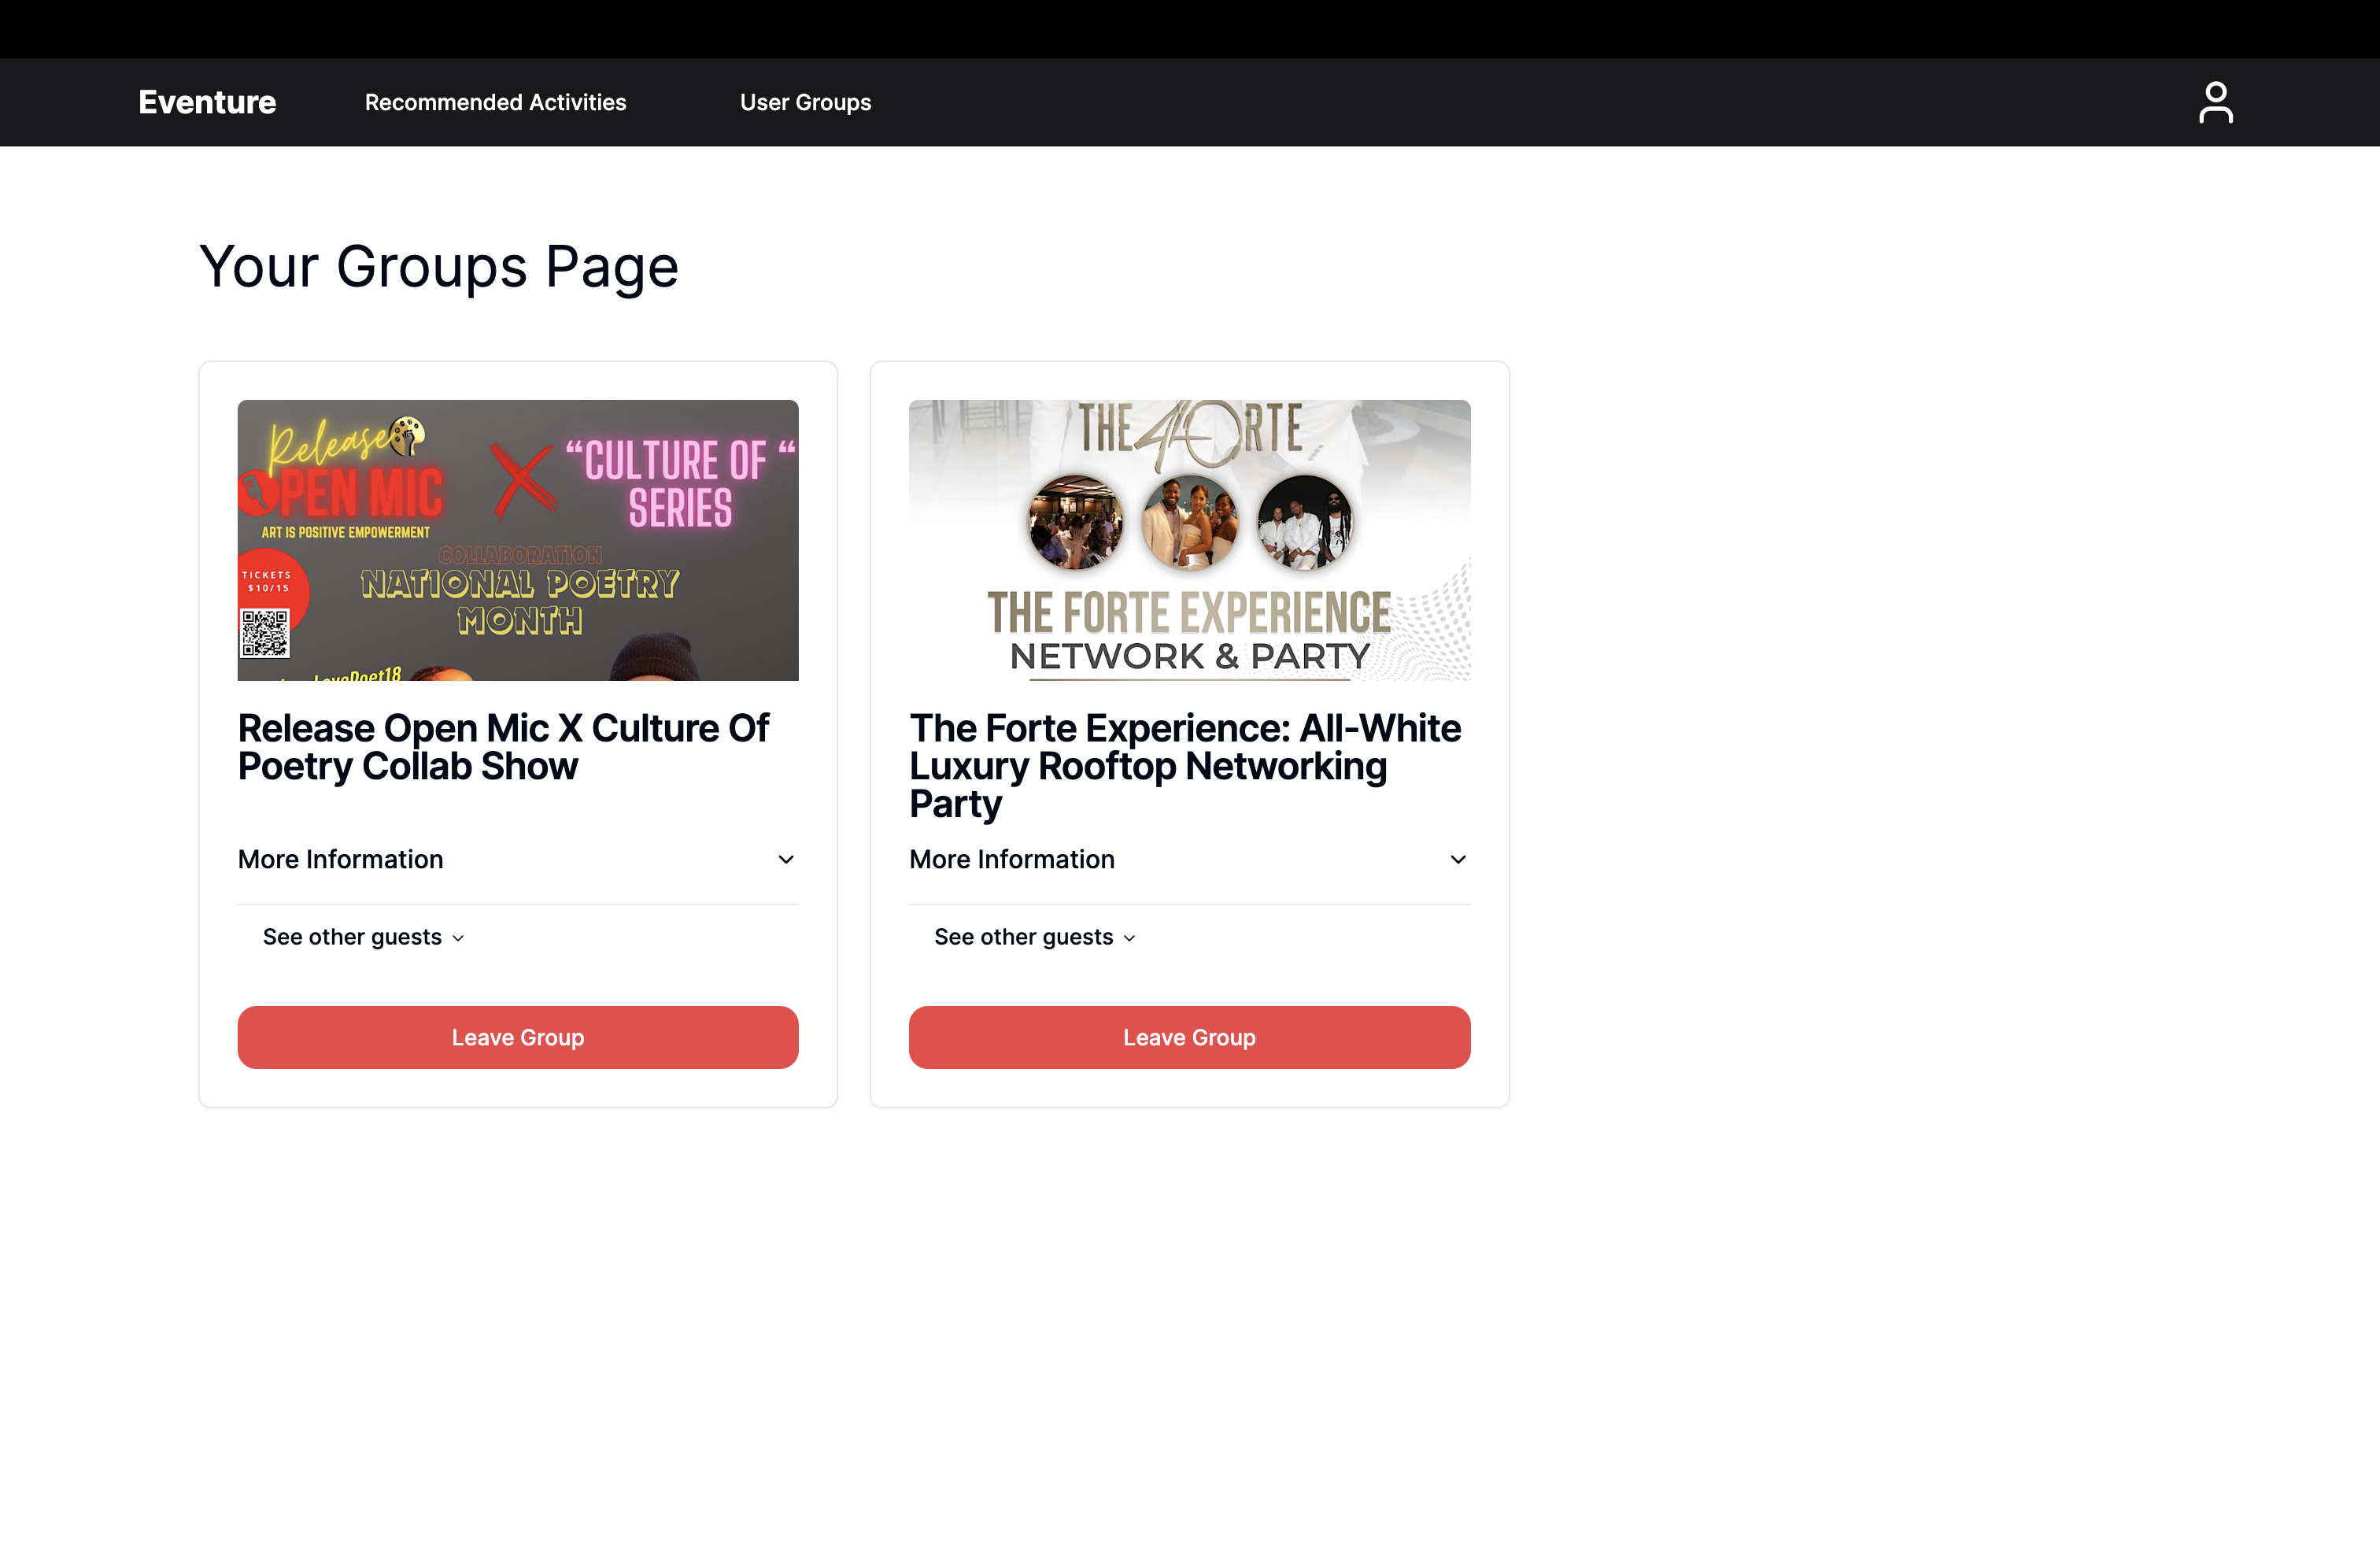Go to Recommended Activities
Image resolution: width=2380 pixels, height=1546 pixels.
(x=495, y=102)
